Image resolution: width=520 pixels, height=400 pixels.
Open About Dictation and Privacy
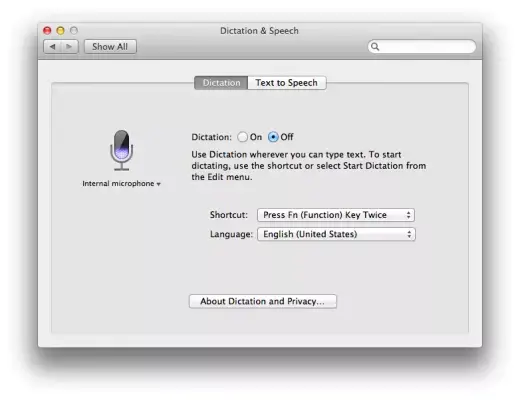click(263, 301)
